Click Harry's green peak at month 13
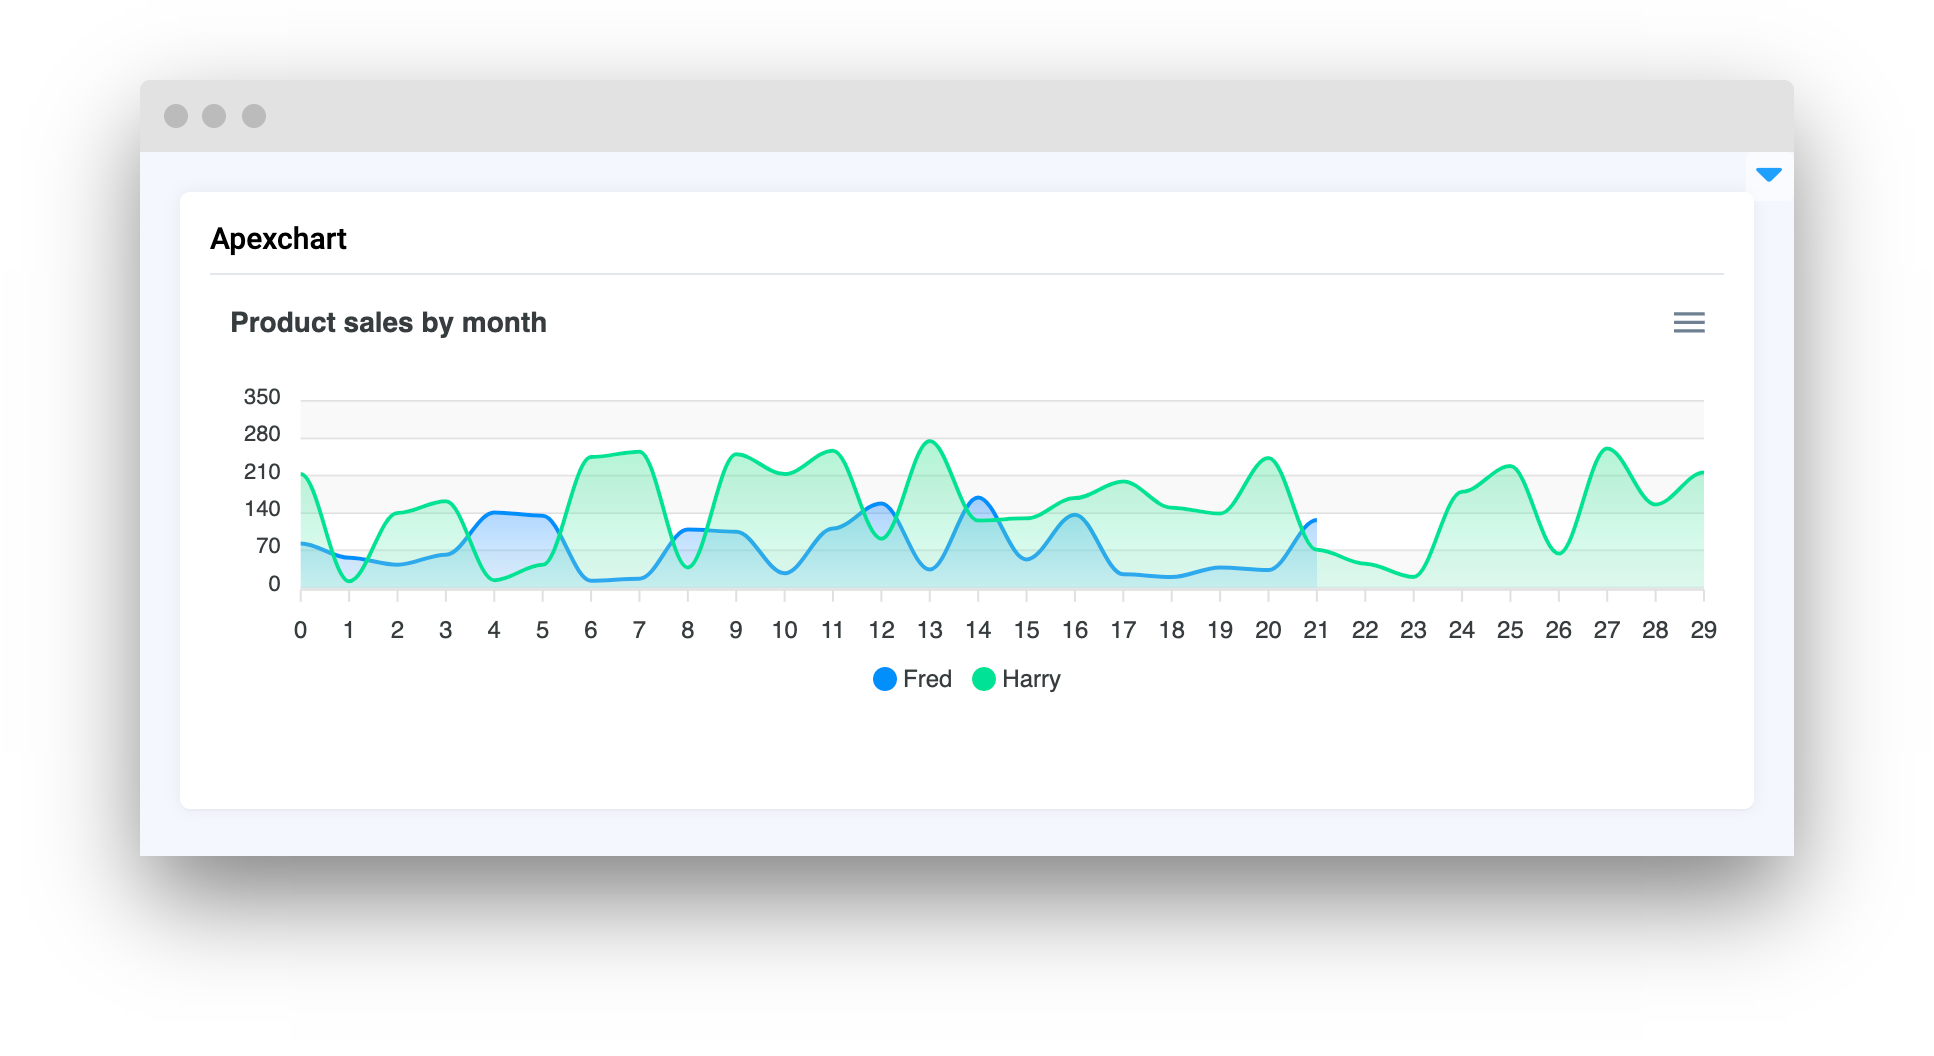Image resolution: width=1934 pixels, height=1056 pixels. [x=930, y=441]
